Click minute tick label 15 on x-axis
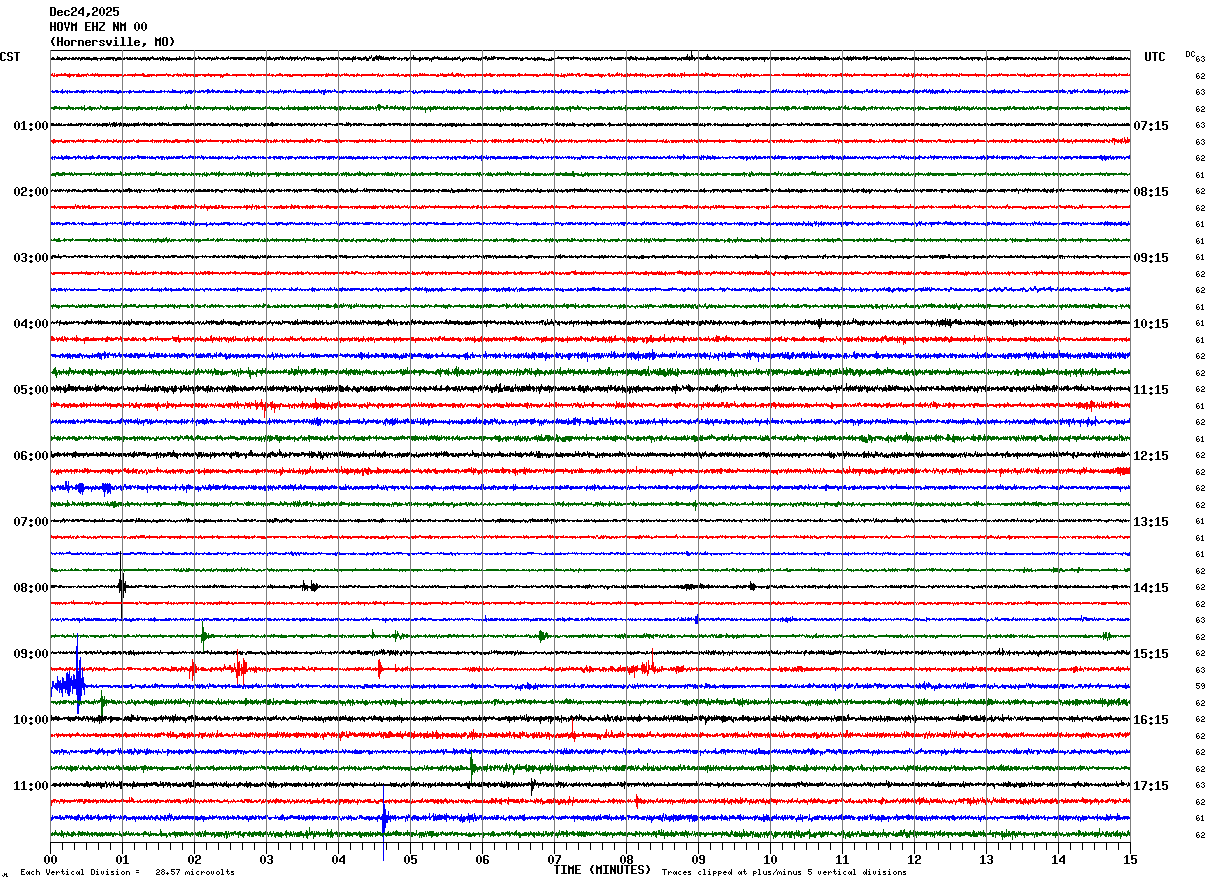This screenshot has width=1210, height=886. click(x=1130, y=859)
